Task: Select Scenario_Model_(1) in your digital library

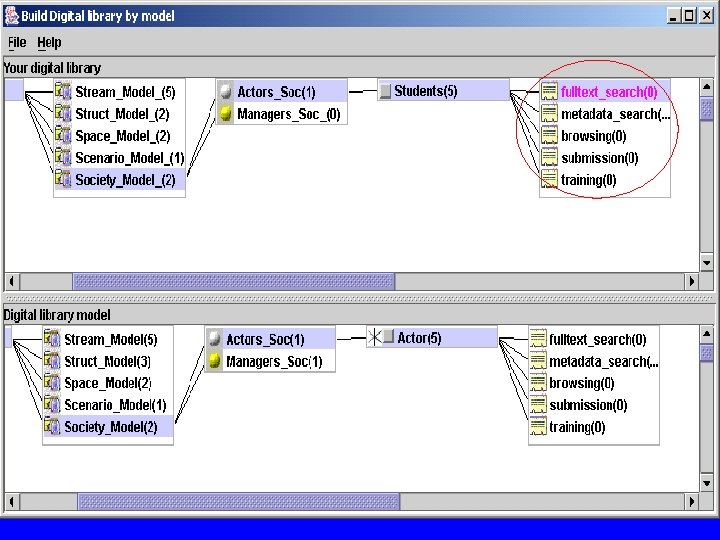Action: 129,158
